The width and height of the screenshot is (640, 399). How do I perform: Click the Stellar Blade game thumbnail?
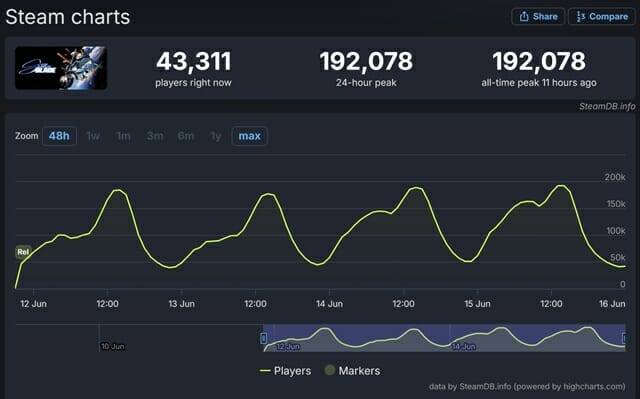pos(61,68)
